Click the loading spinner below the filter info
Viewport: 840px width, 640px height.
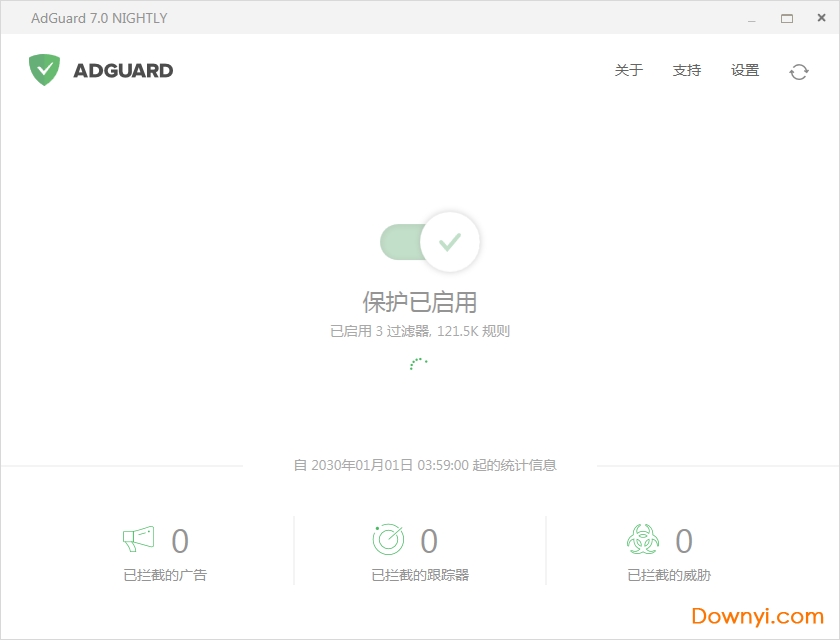(419, 365)
